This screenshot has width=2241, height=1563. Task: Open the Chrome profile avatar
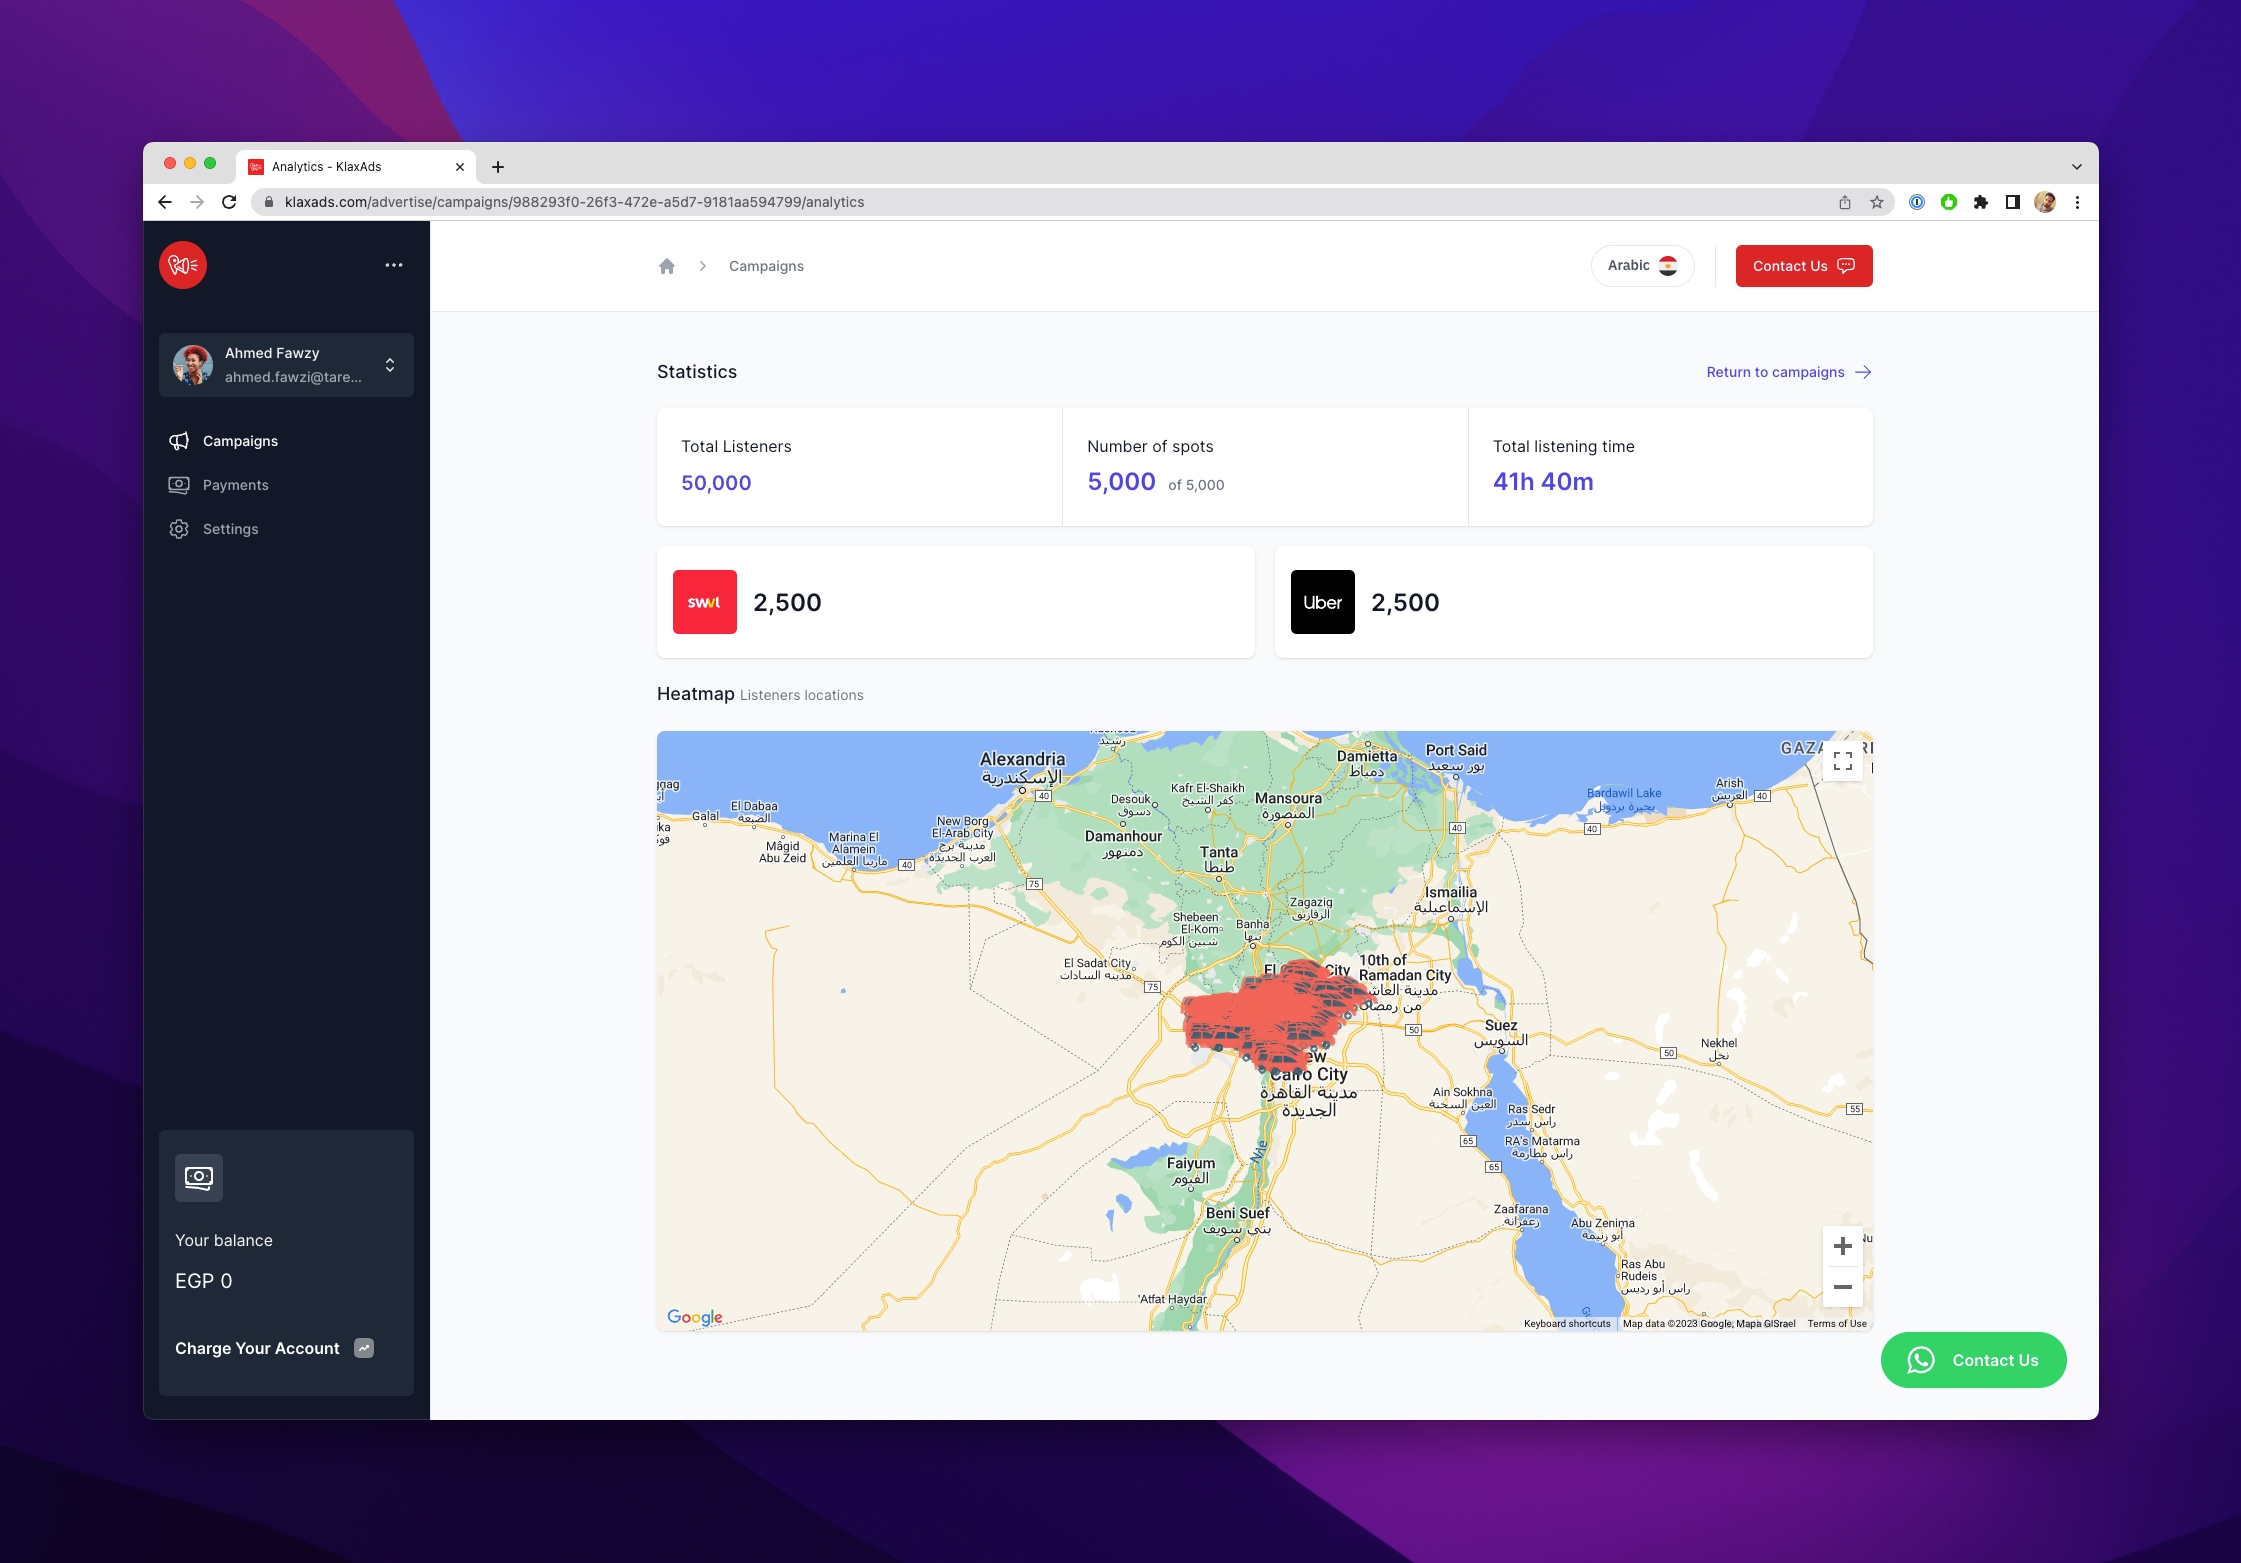coord(2045,202)
